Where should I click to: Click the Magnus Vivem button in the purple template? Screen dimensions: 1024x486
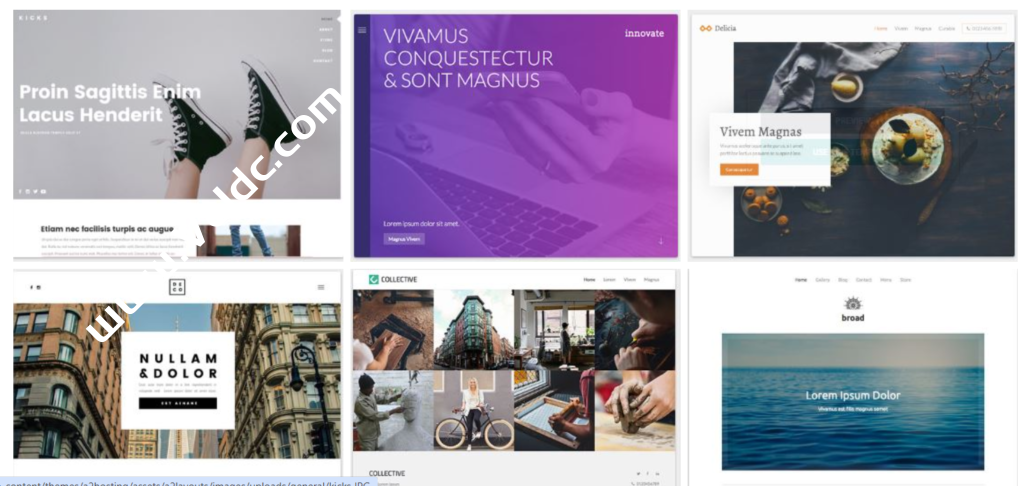404,239
